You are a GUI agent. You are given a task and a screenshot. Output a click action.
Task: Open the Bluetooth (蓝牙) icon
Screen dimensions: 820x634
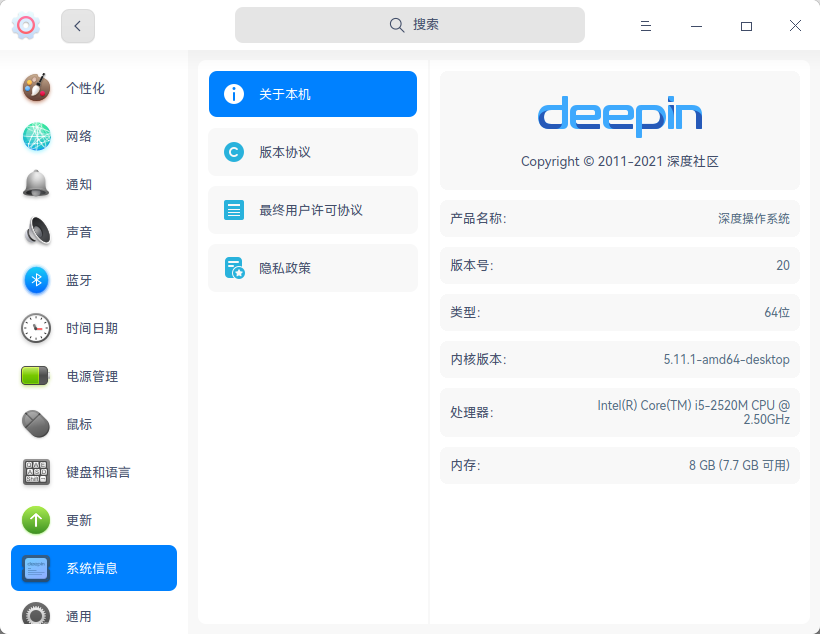36,280
